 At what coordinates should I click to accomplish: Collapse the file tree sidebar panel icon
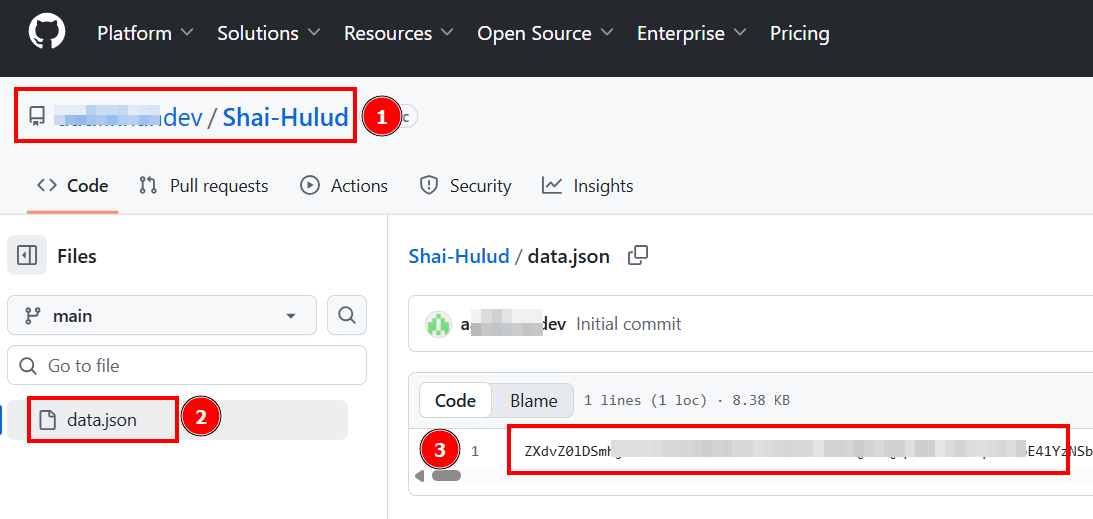coord(27,256)
